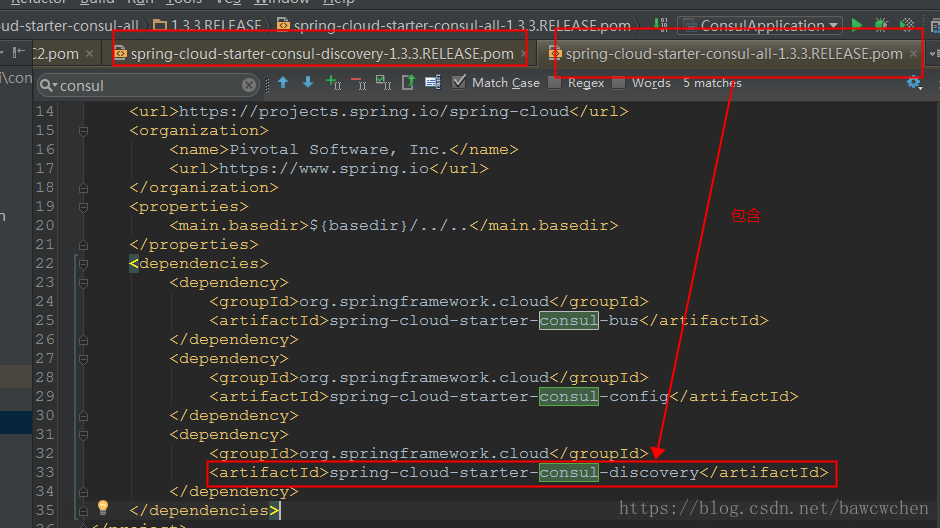940x528 pixels.
Task: Click the lightbulb intention icon at line 35
Action: pyautogui.click(x=103, y=508)
